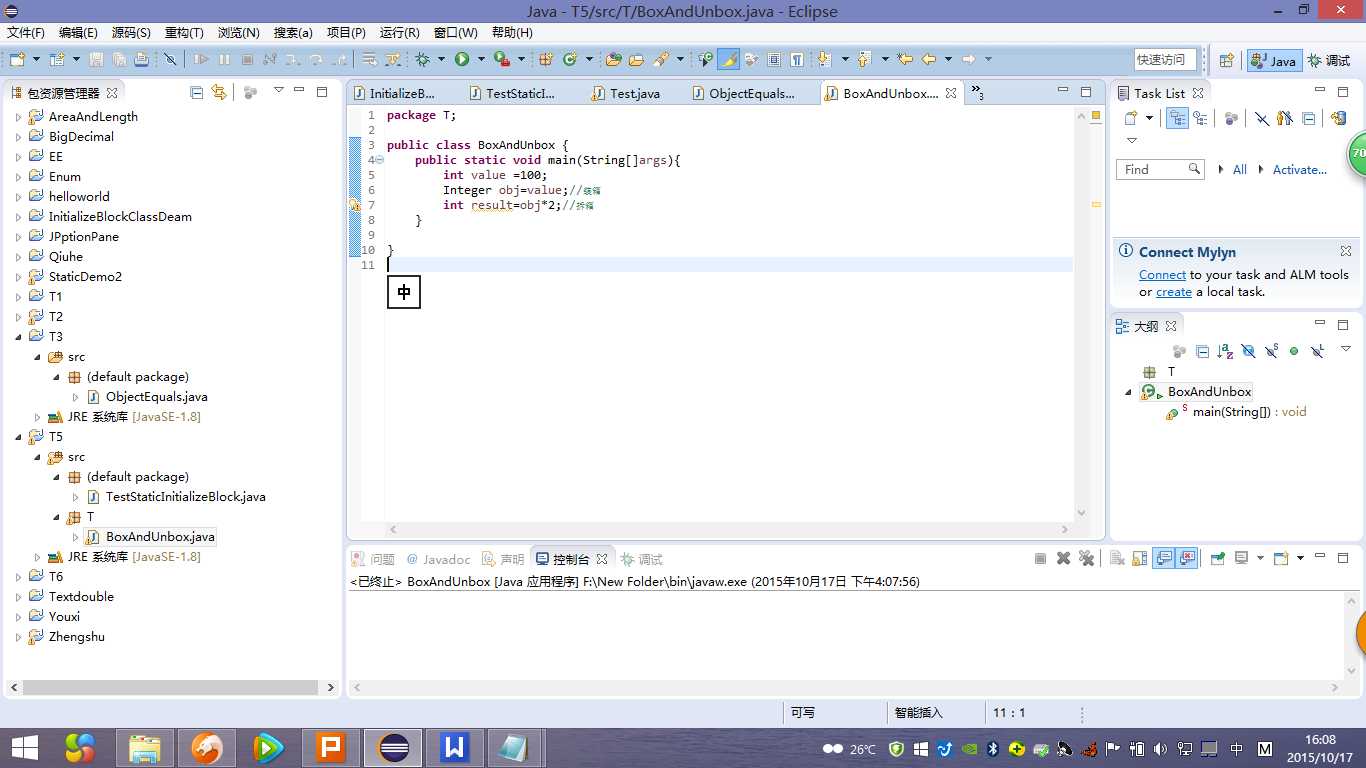Open the Debug button dropdown arrow

[x=441, y=59]
